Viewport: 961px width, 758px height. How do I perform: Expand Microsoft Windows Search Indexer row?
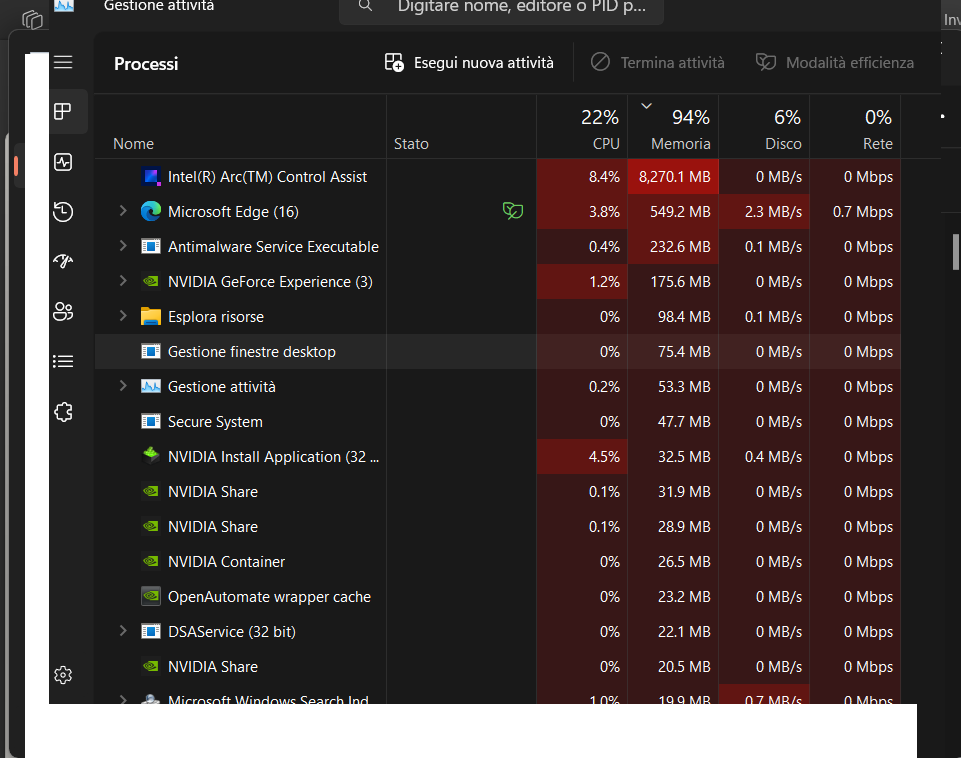123,699
